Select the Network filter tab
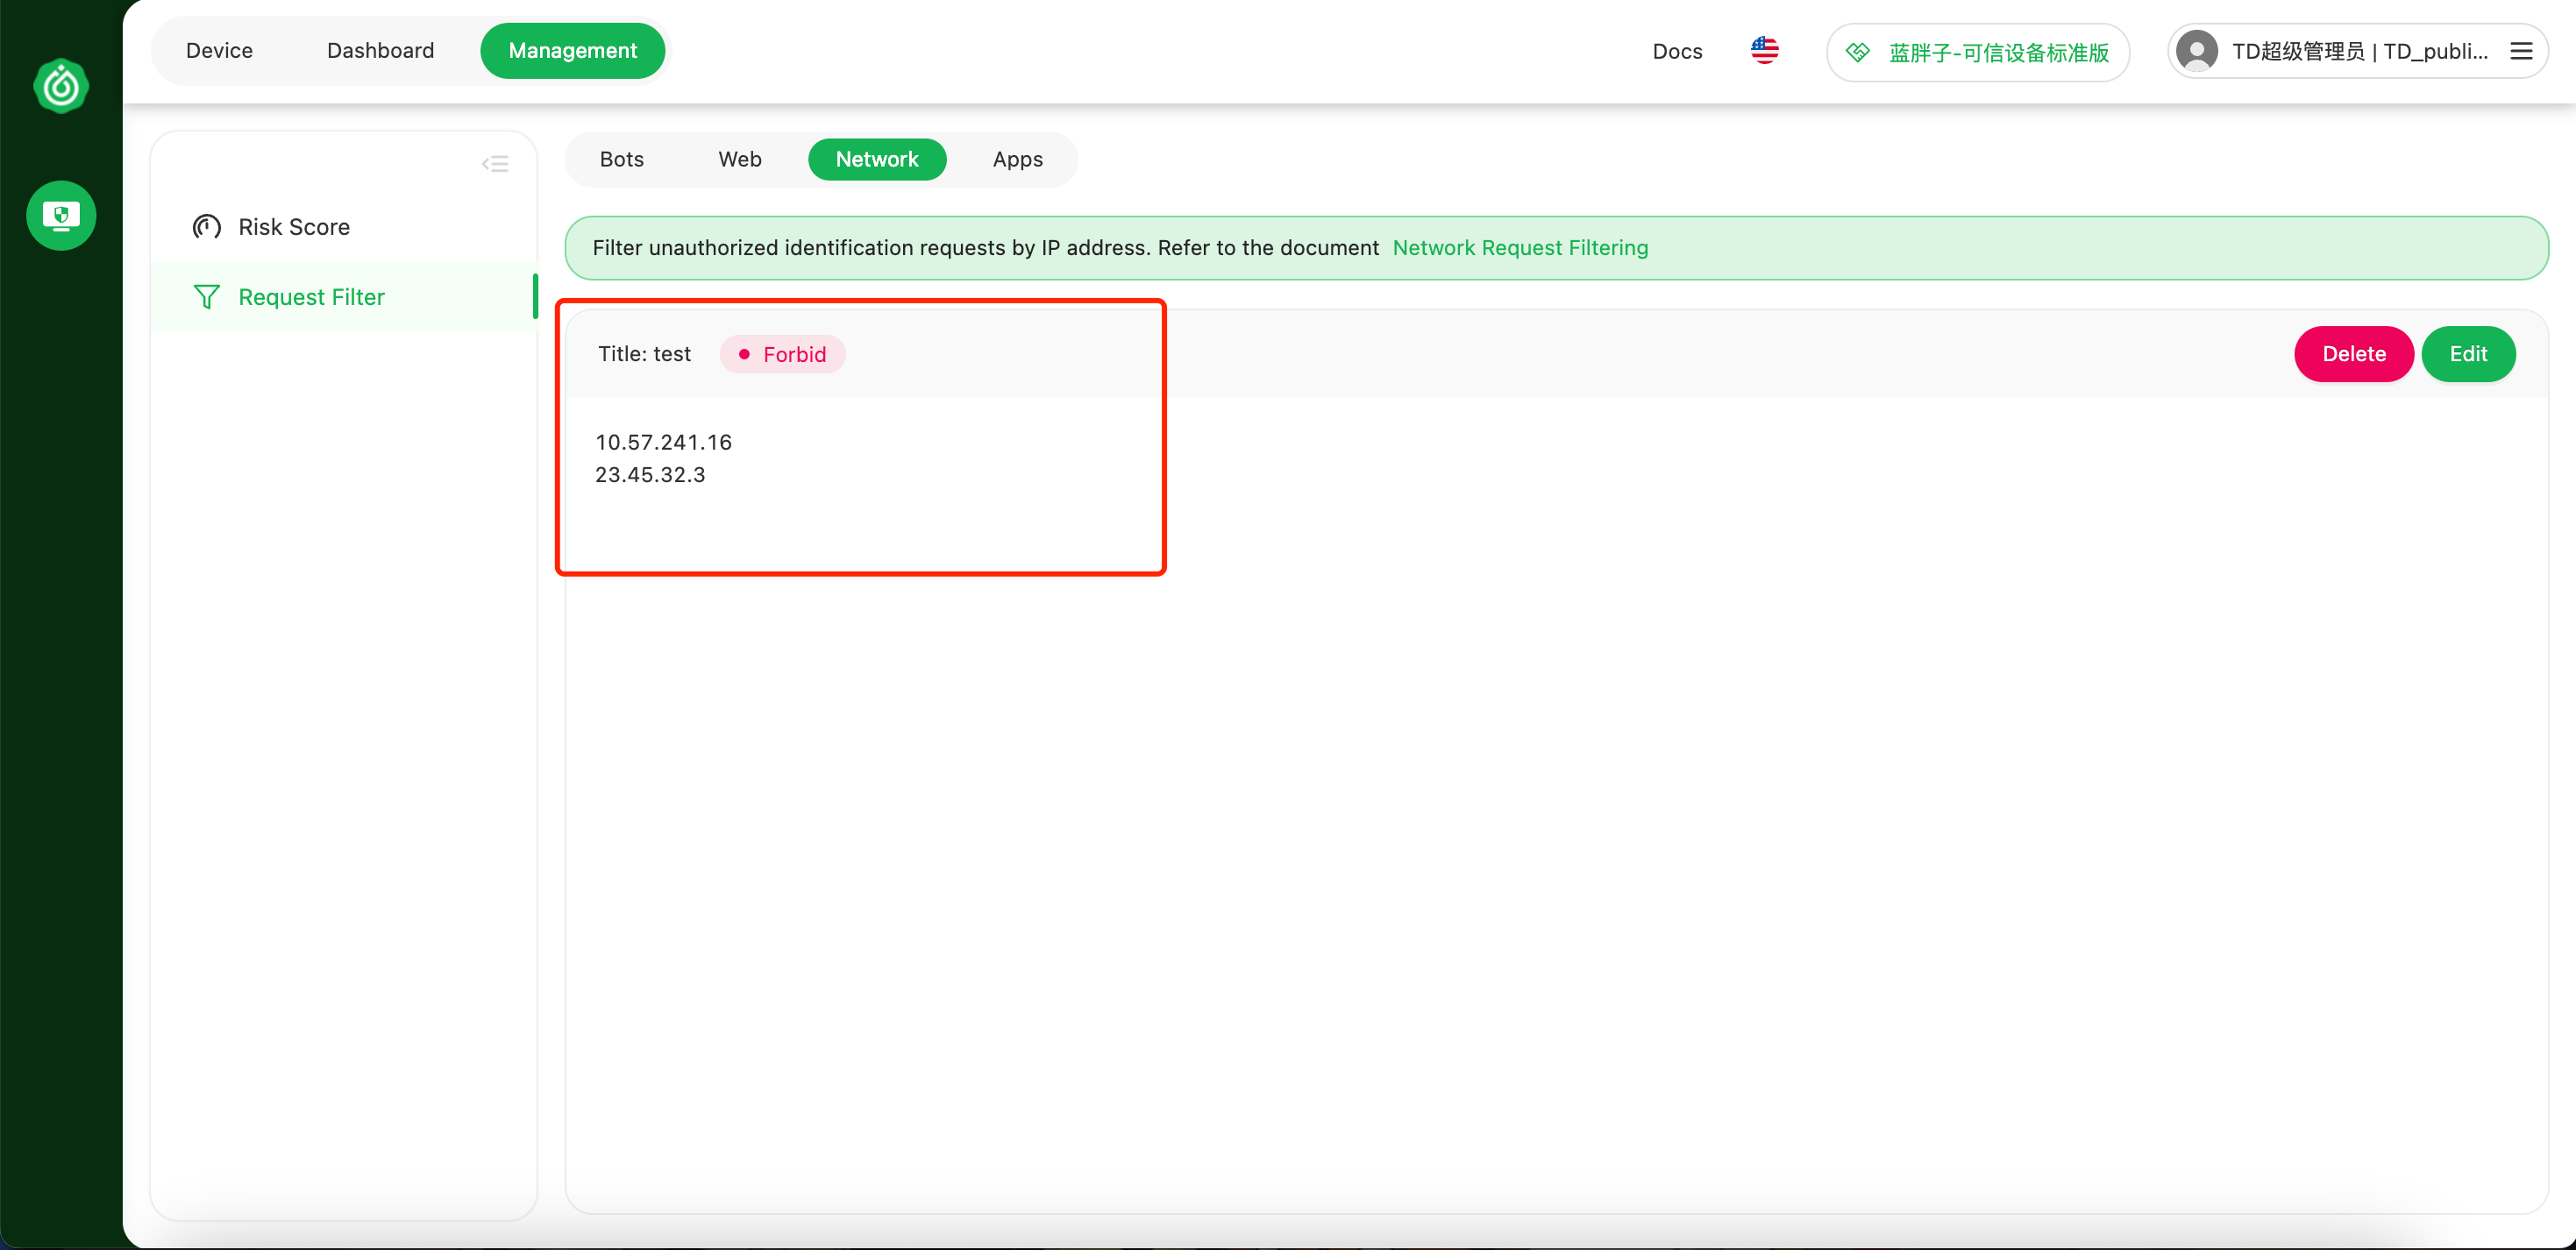 (876, 160)
